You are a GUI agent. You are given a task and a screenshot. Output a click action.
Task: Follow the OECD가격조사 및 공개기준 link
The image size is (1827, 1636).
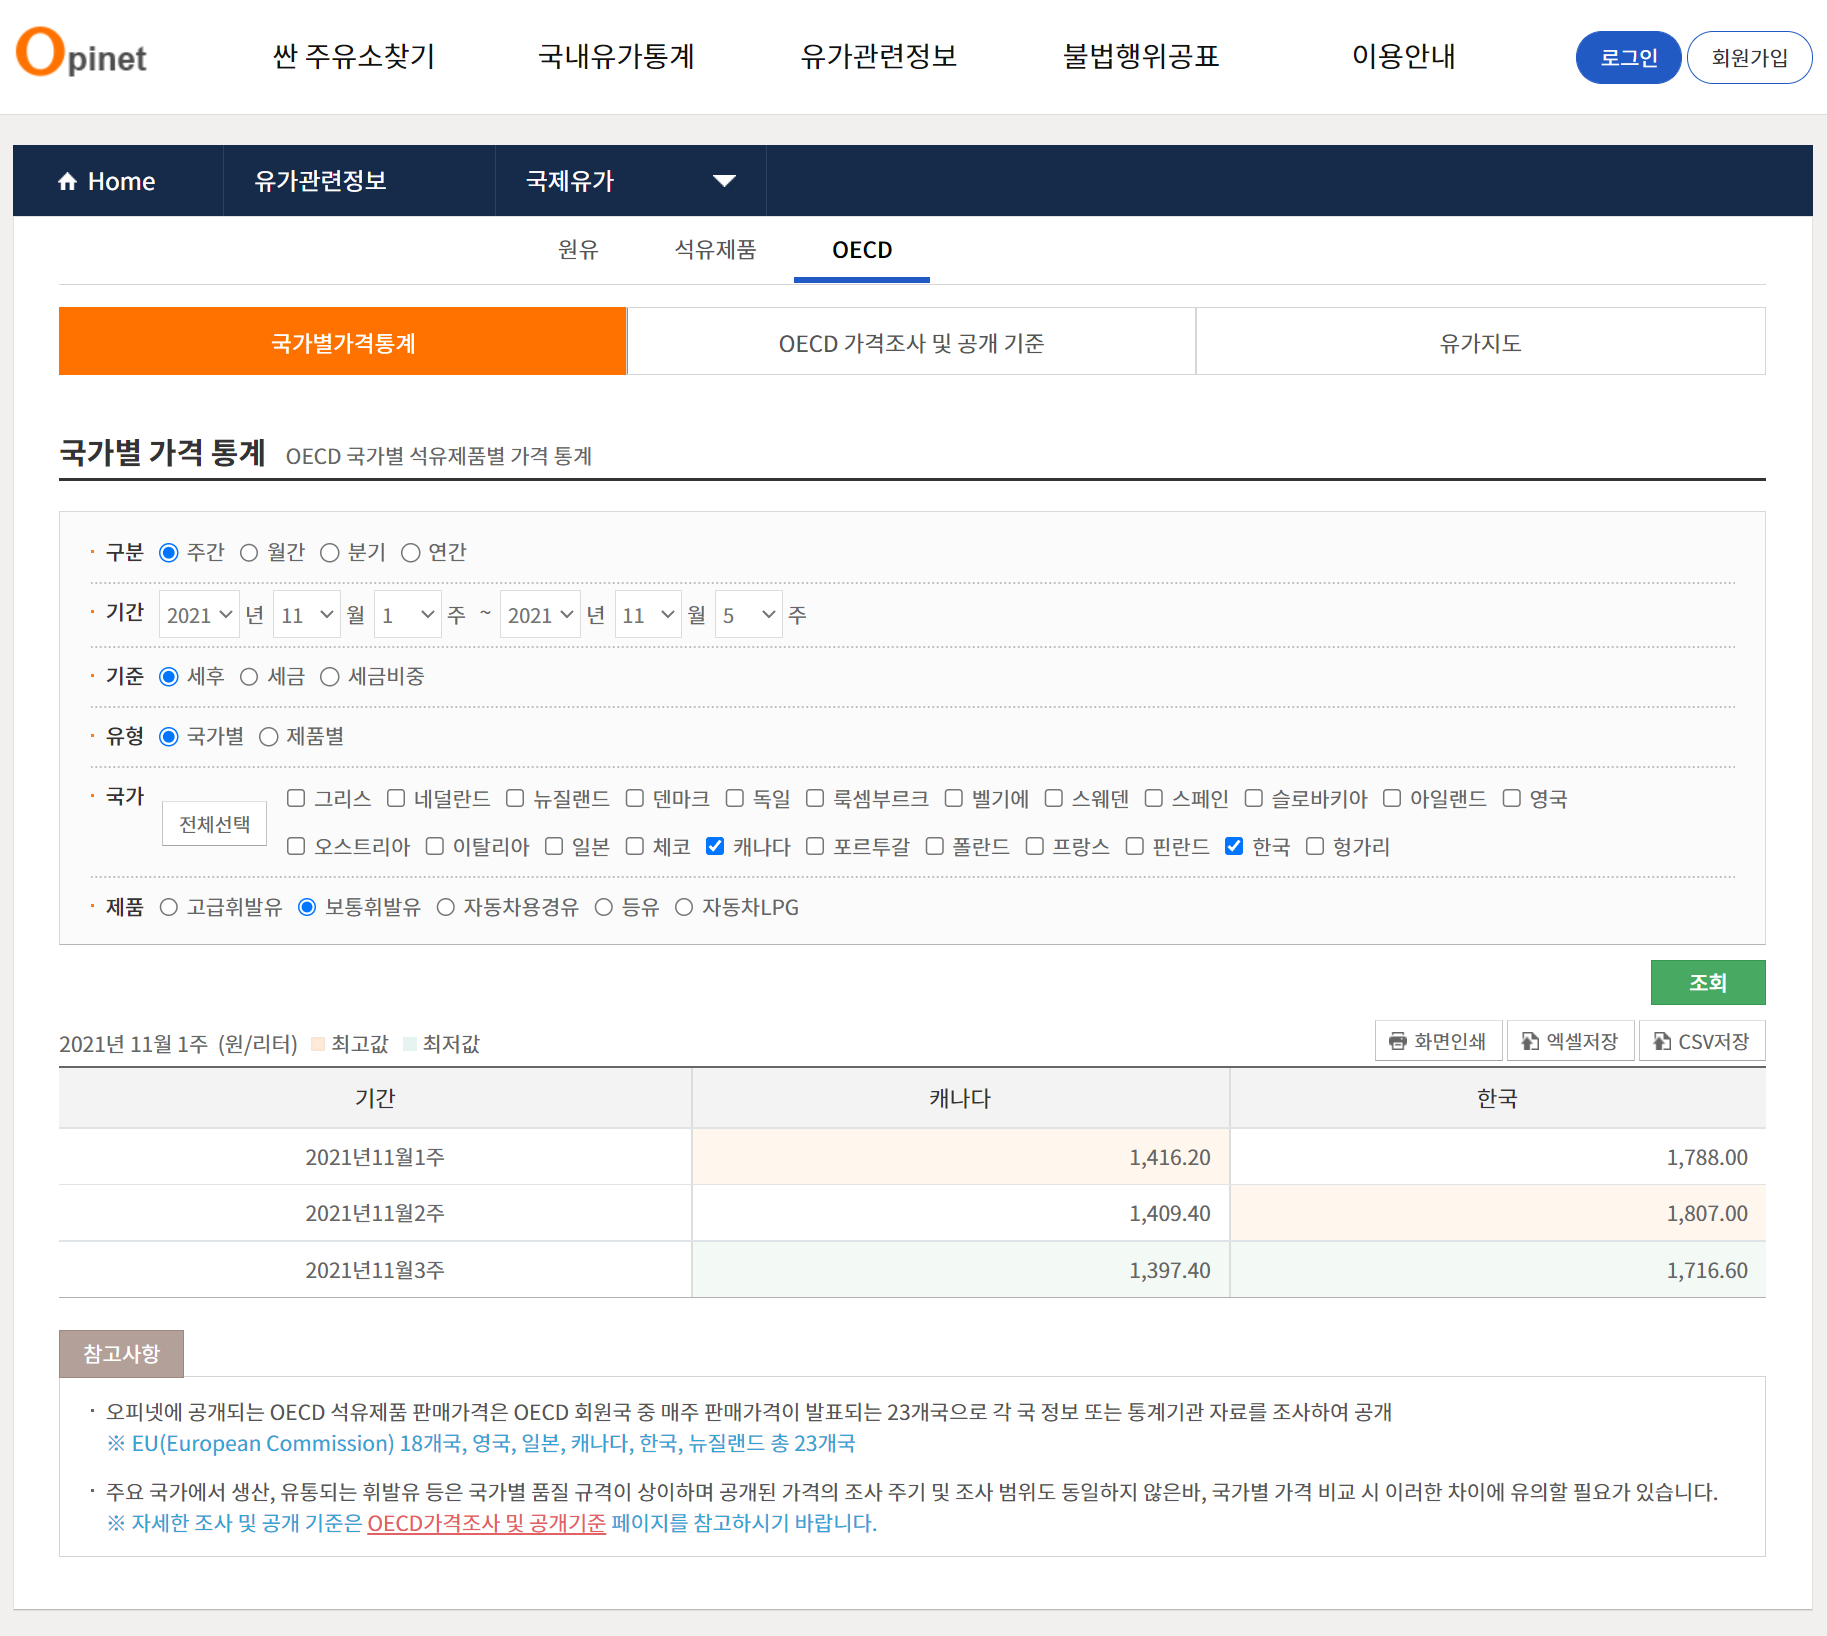[486, 1523]
